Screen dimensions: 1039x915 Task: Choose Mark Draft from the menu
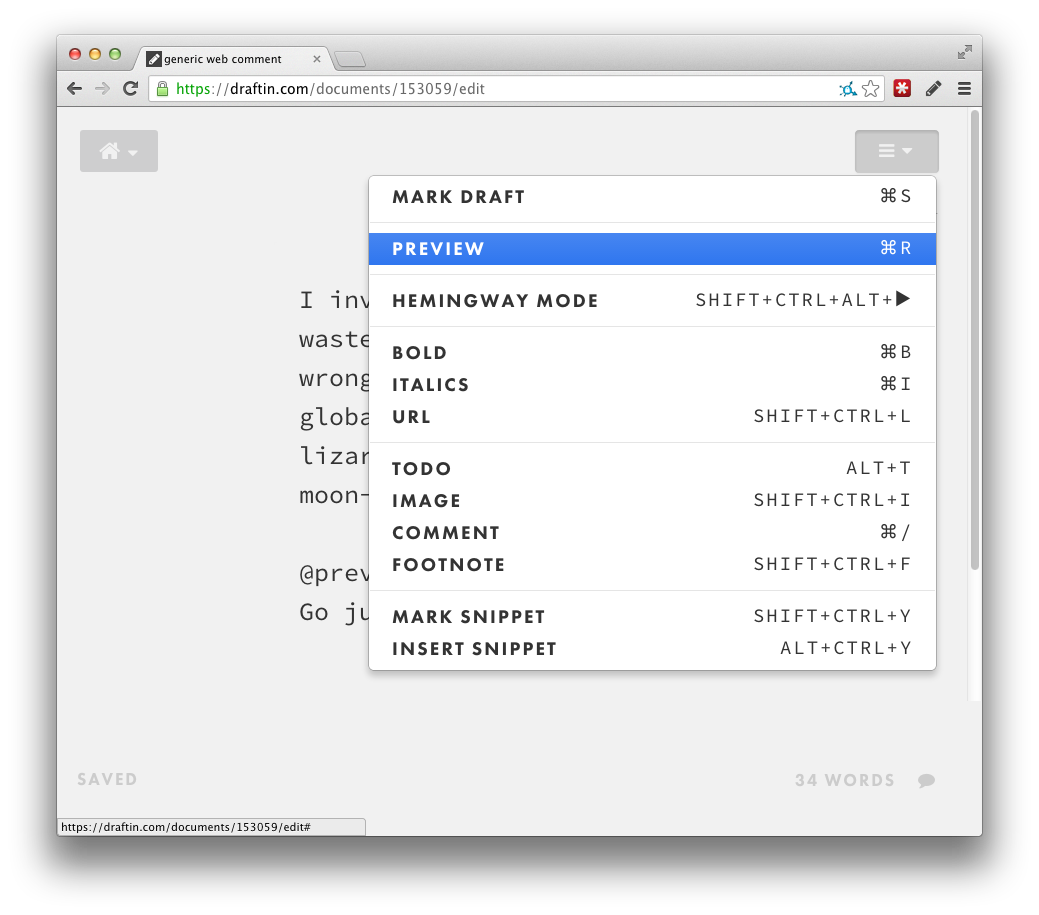pyautogui.click(x=652, y=197)
